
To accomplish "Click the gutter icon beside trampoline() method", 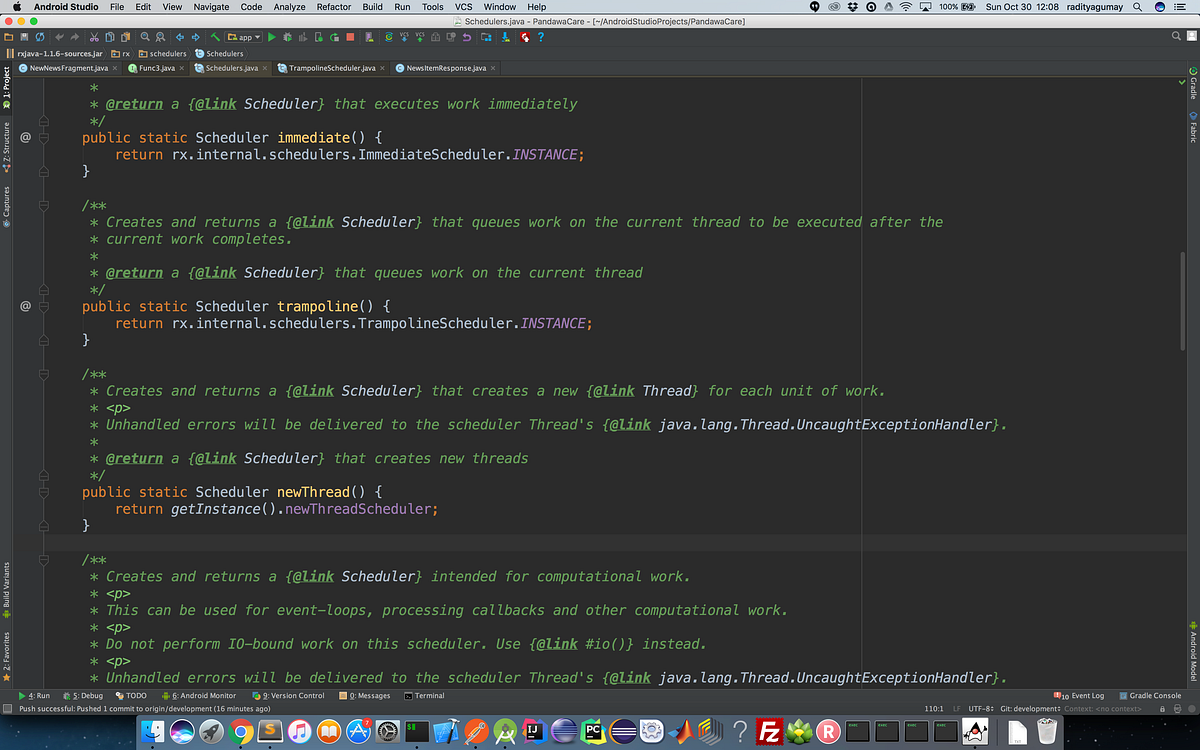I will [26, 306].
